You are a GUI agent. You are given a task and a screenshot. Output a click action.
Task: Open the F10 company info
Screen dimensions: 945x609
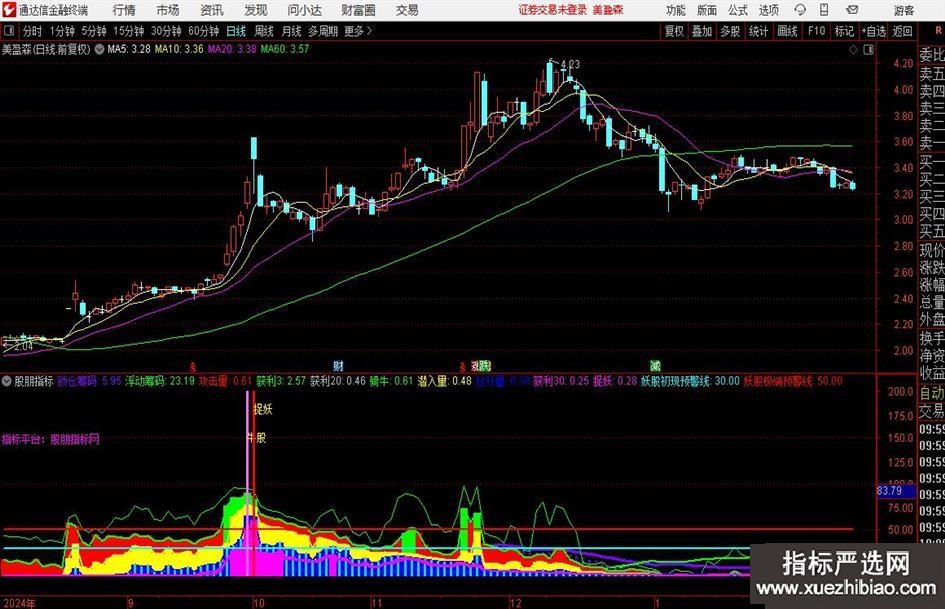(x=817, y=31)
